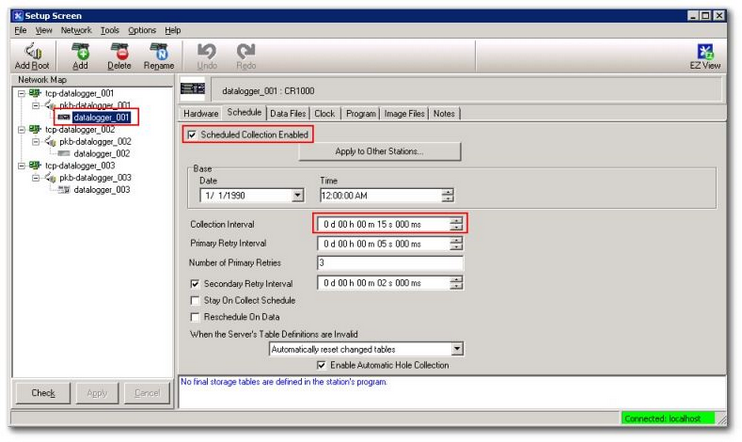Click the Add Root toolbar icon
This screenshot has height=442, width=742.
(34, 51)
